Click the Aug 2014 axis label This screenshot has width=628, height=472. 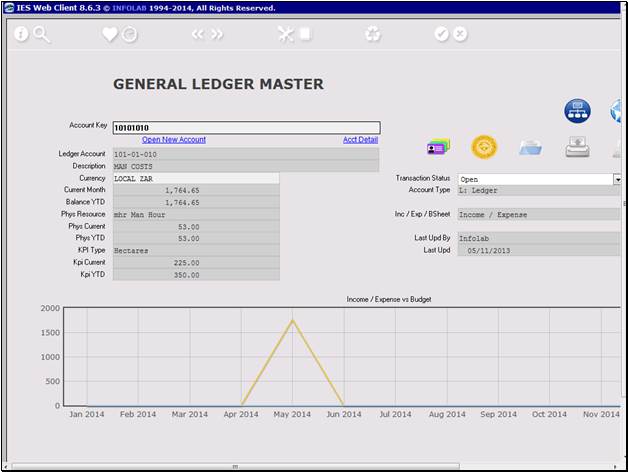[447, 414]
